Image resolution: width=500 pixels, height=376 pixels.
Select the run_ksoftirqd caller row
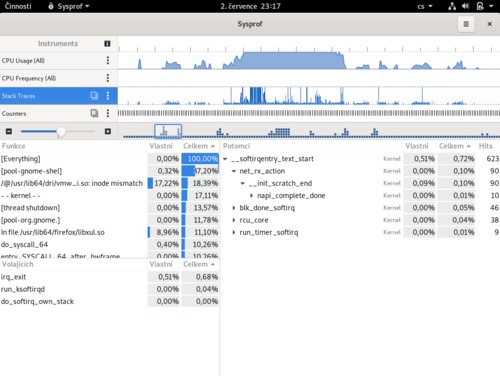point(109,289)
